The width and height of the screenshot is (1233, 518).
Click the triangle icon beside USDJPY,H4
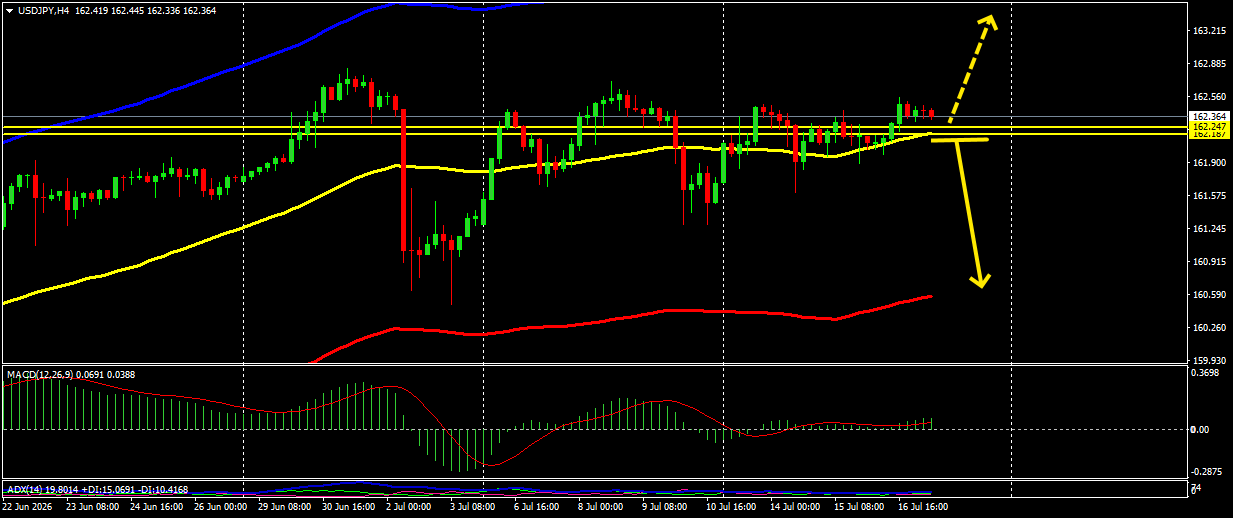[9, 10]
